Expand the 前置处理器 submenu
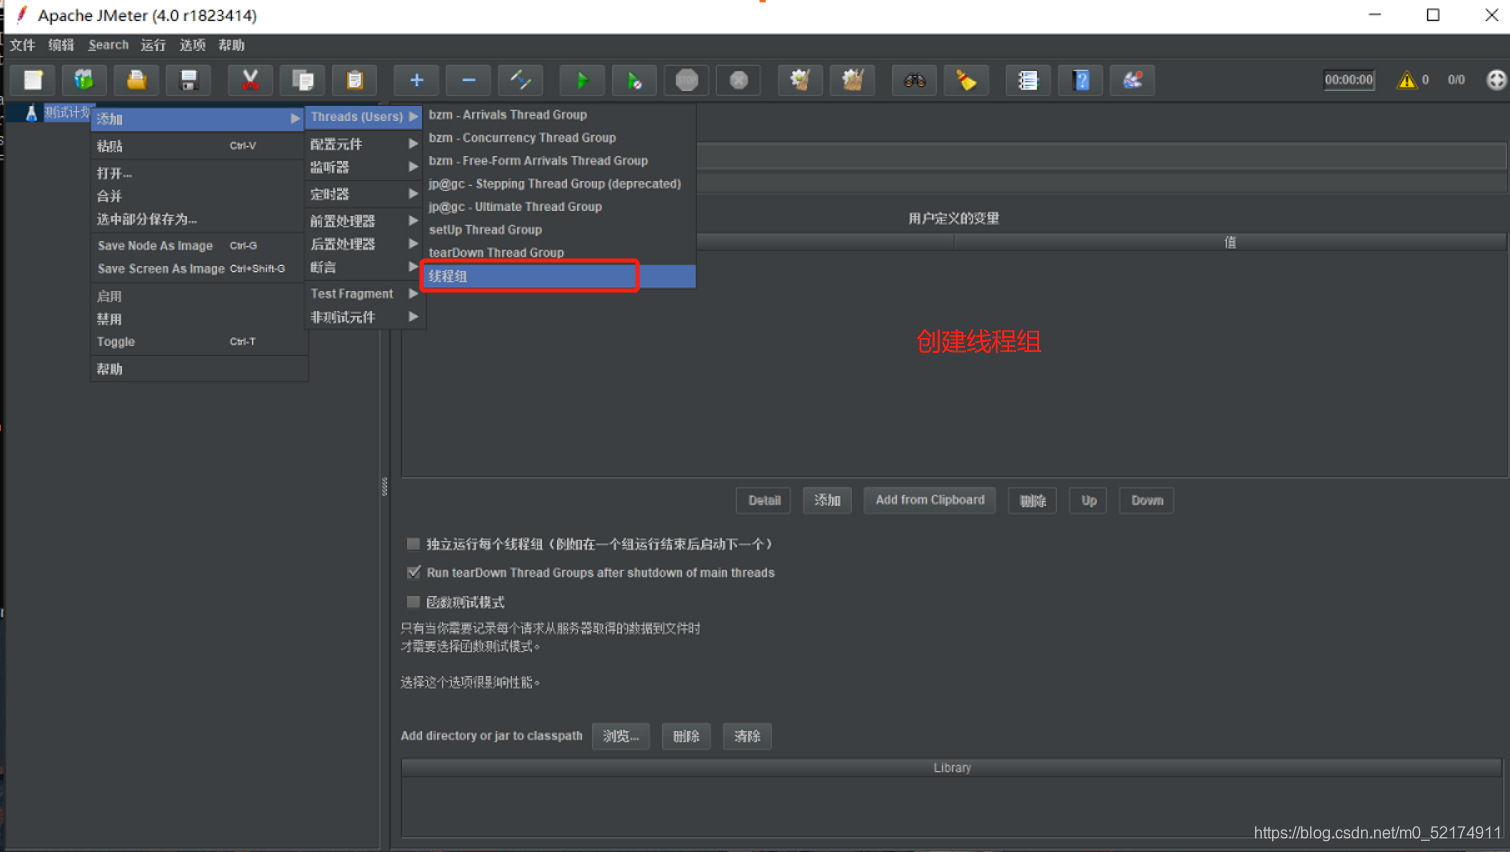The image size is (1510, 852). pos(364,221)
